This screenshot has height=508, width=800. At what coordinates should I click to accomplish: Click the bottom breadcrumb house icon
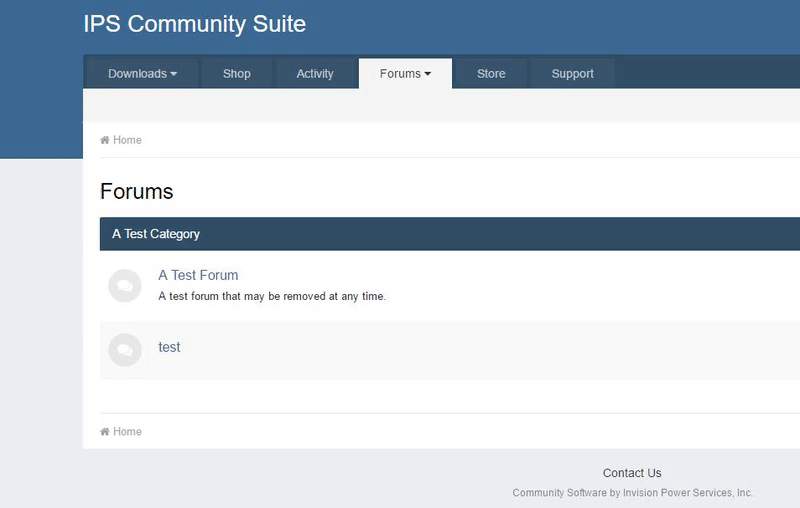[105, 431]
